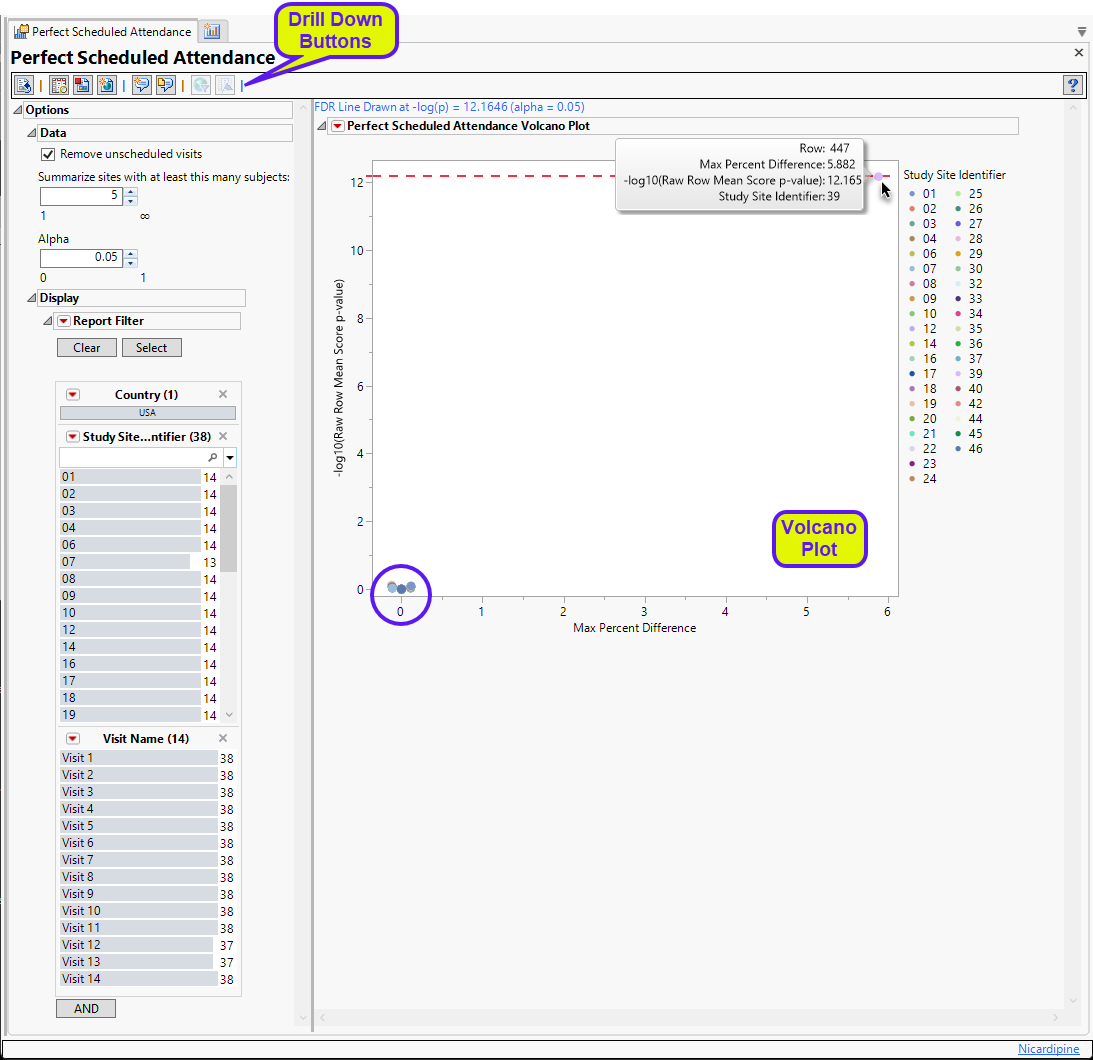Click the red square table toolbar icon
This screenshot has height=1060, width=1093.
83,86
